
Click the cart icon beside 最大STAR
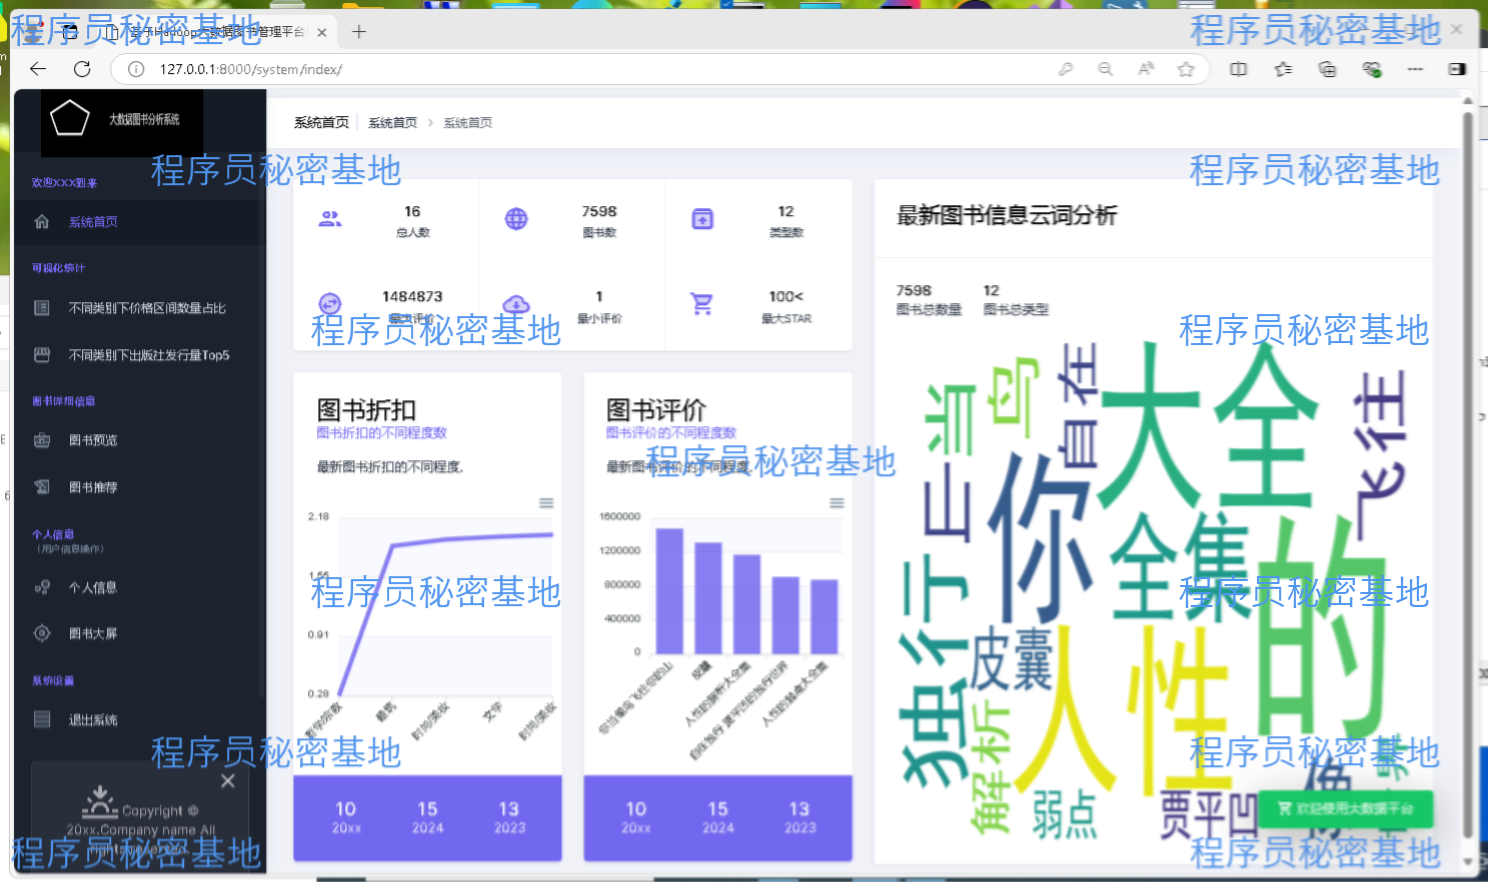702,304
